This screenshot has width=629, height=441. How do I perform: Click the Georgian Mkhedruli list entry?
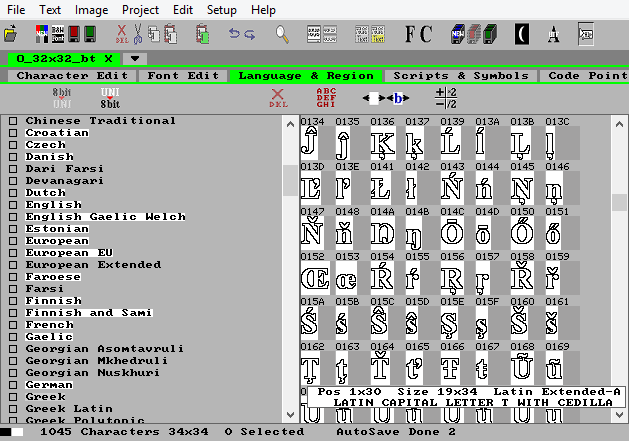pos(97,361)
